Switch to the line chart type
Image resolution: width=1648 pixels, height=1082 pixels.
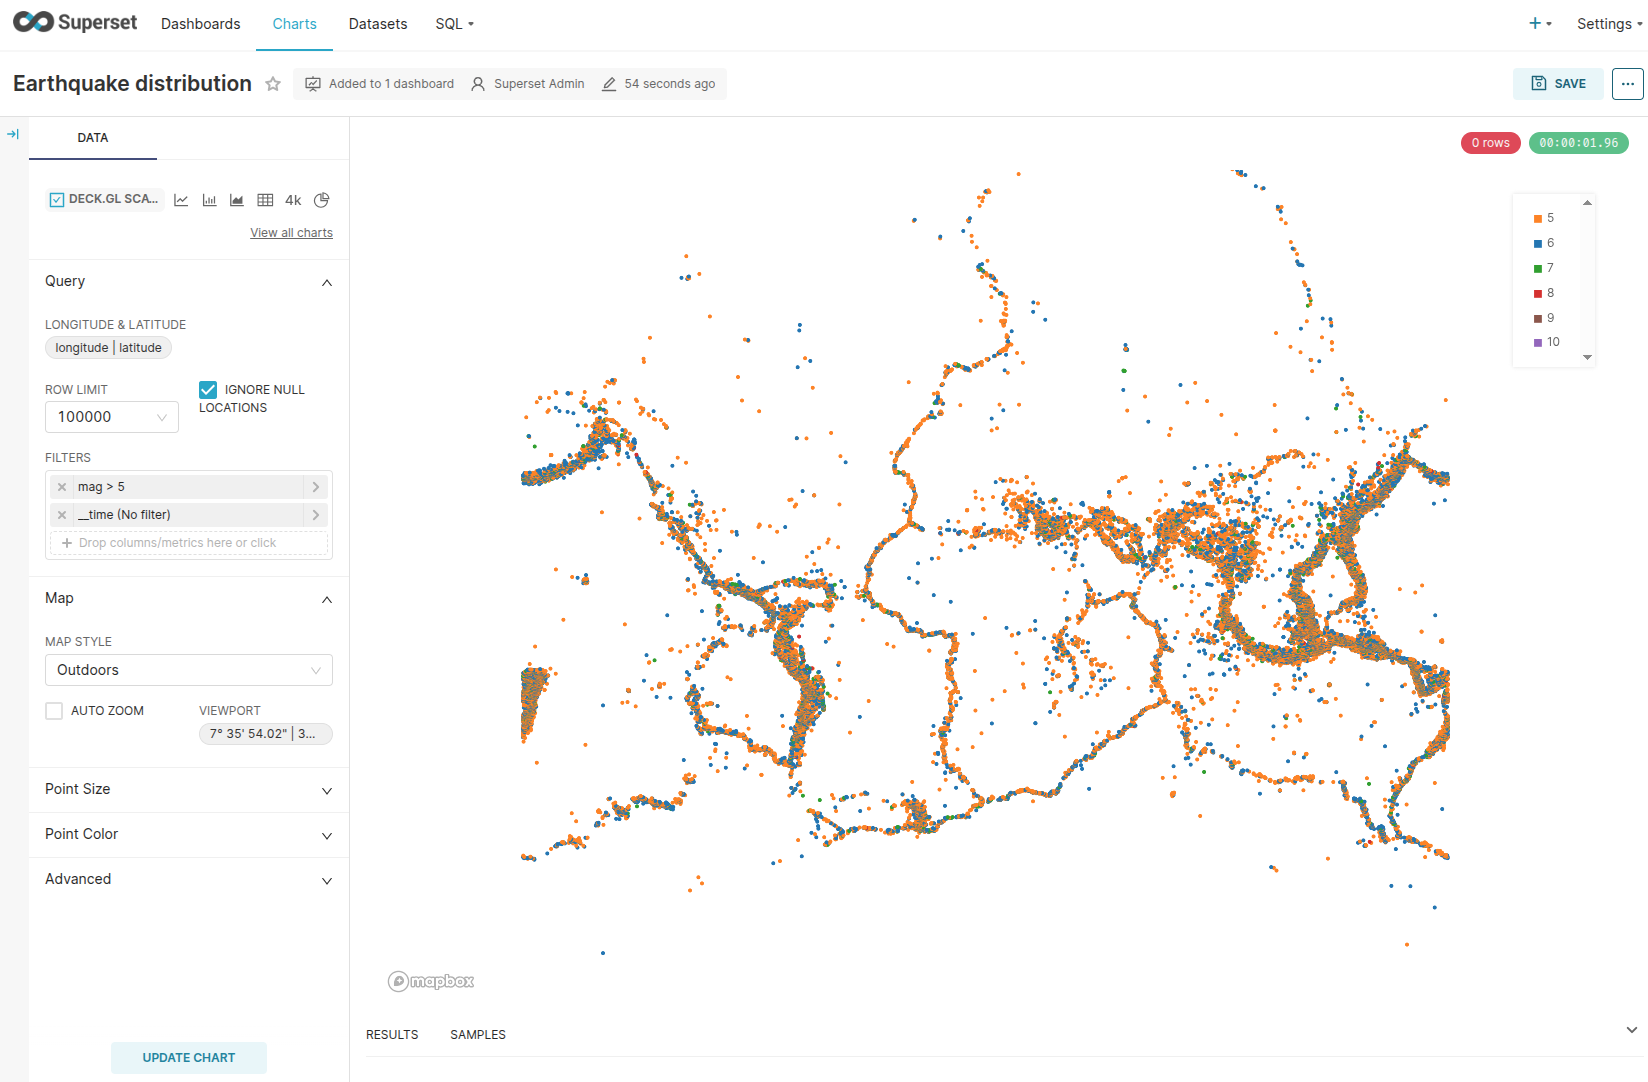coord(181,200)
